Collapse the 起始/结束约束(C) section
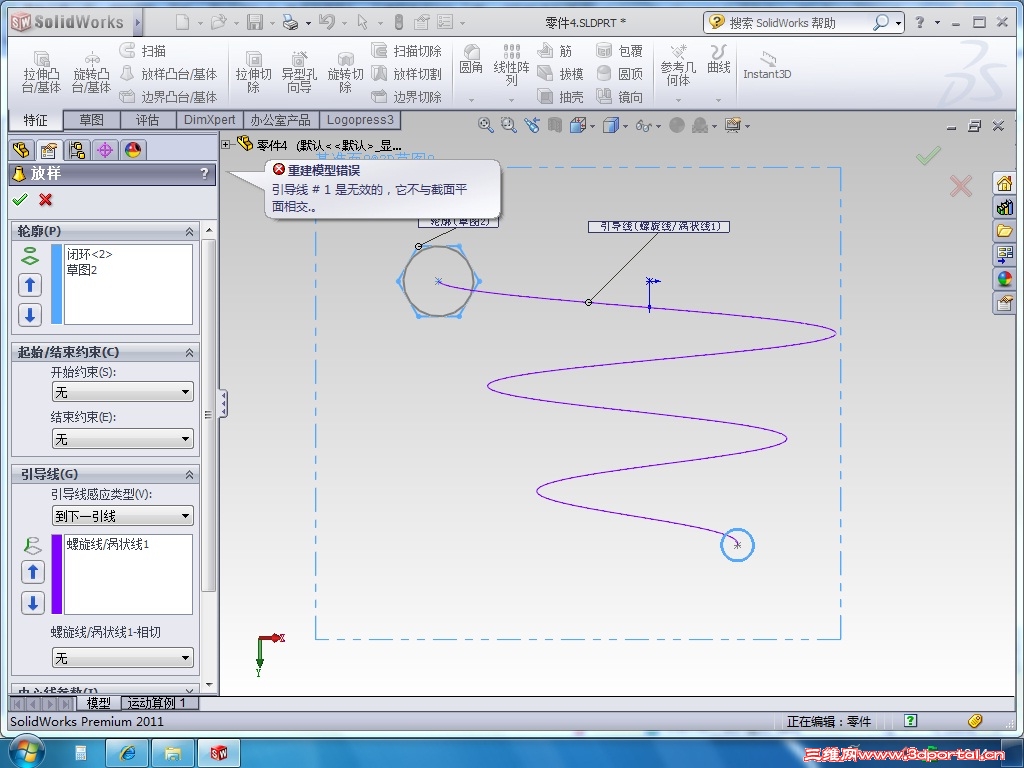 coord(189,353)
